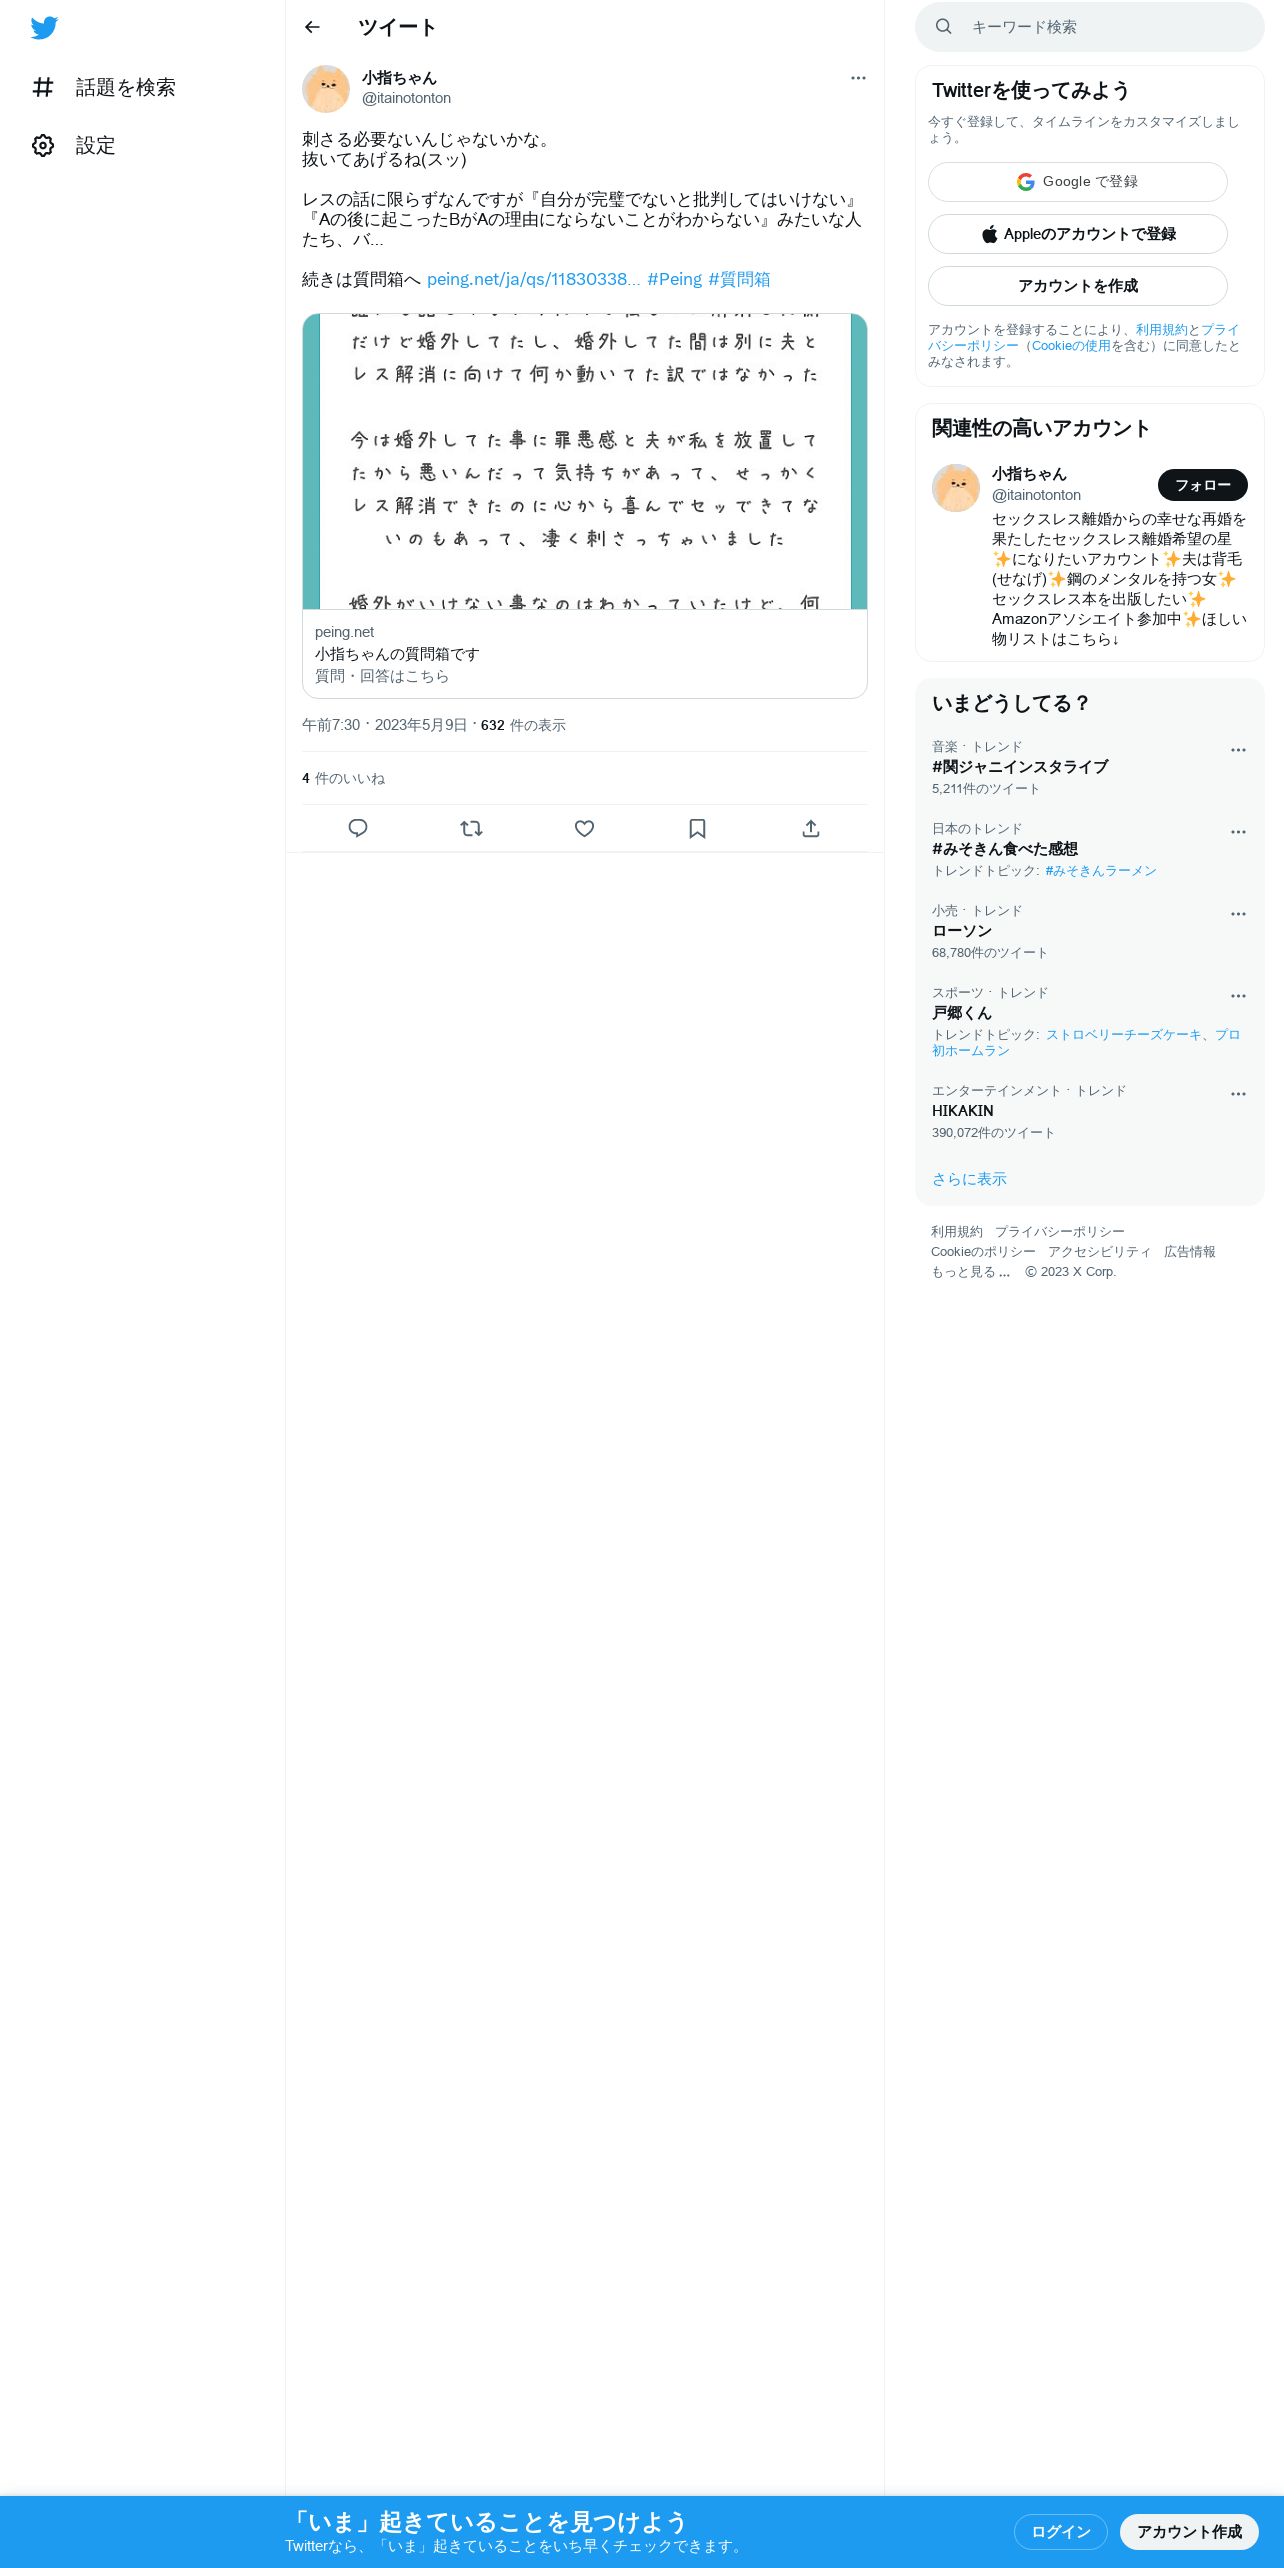Open footer Cookieのポリシー link
Screen dimensions: 1284x2568
coord(983,1252)
